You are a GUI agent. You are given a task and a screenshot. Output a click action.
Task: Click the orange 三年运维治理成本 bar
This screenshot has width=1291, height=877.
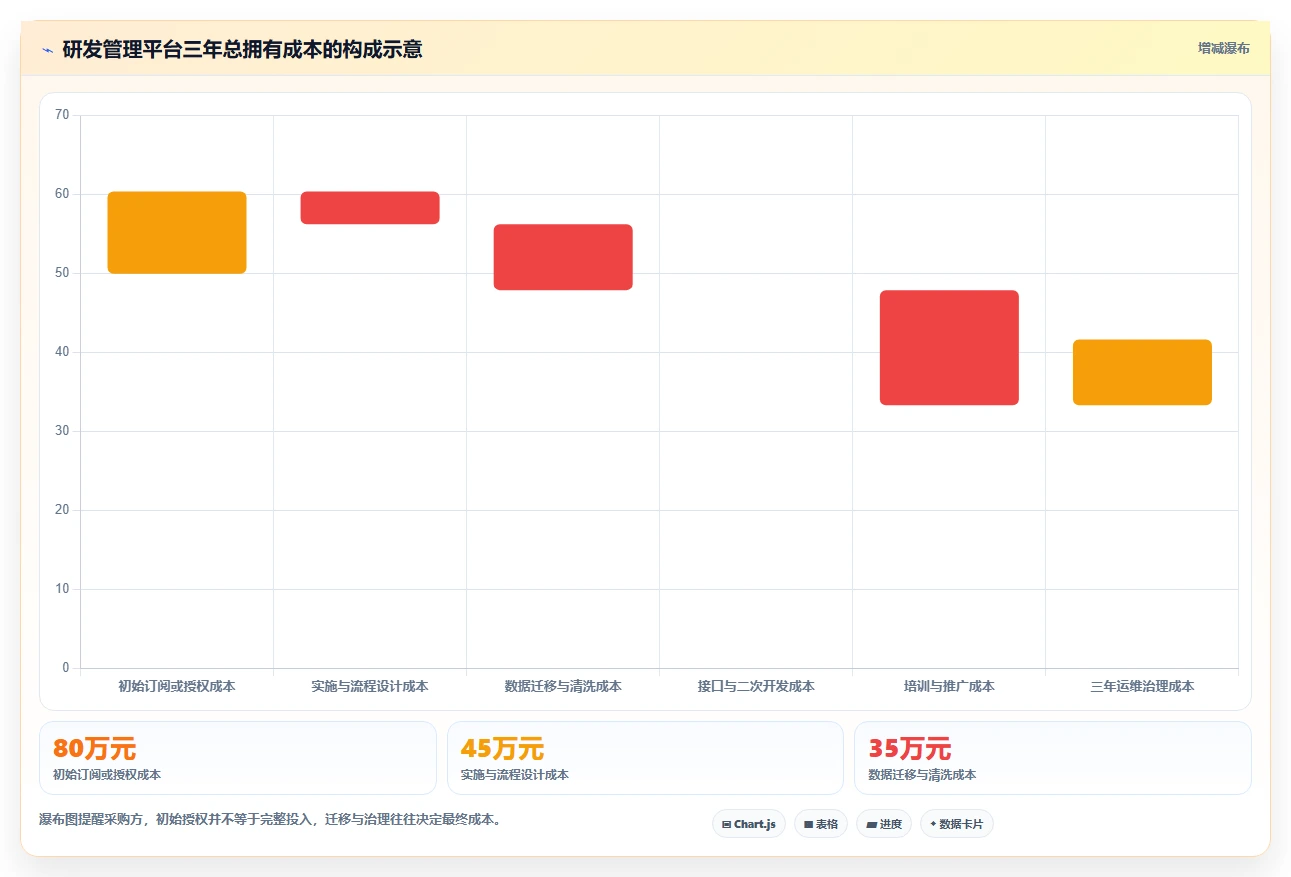pyautogui.click(x=1142, y=372)
